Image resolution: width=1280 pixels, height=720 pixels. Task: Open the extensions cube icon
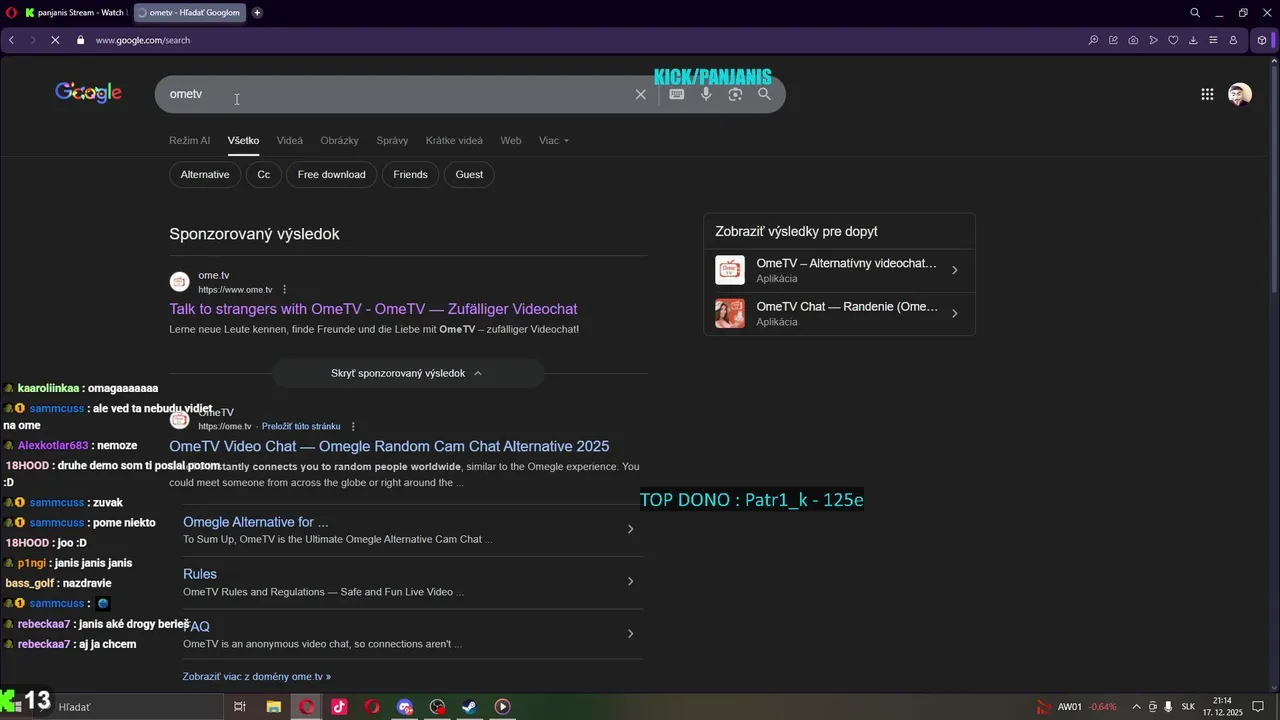(x=1262, y=40)
